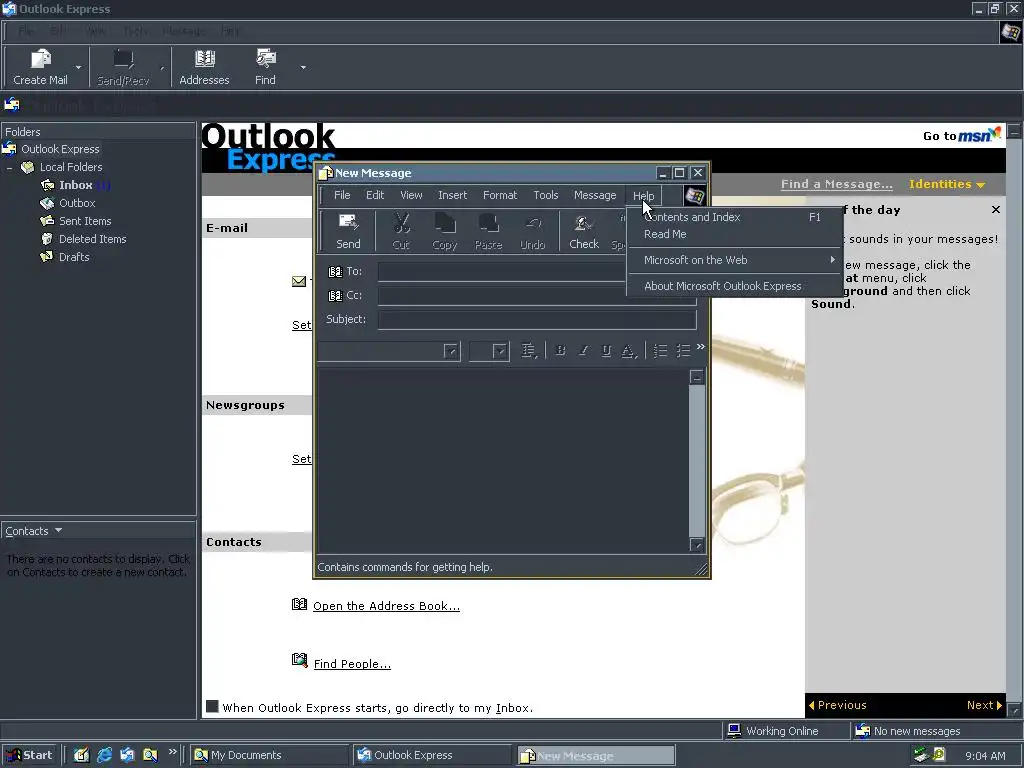Open Edit menu in New Message
1024x768 pixels.
click(375, 195)
